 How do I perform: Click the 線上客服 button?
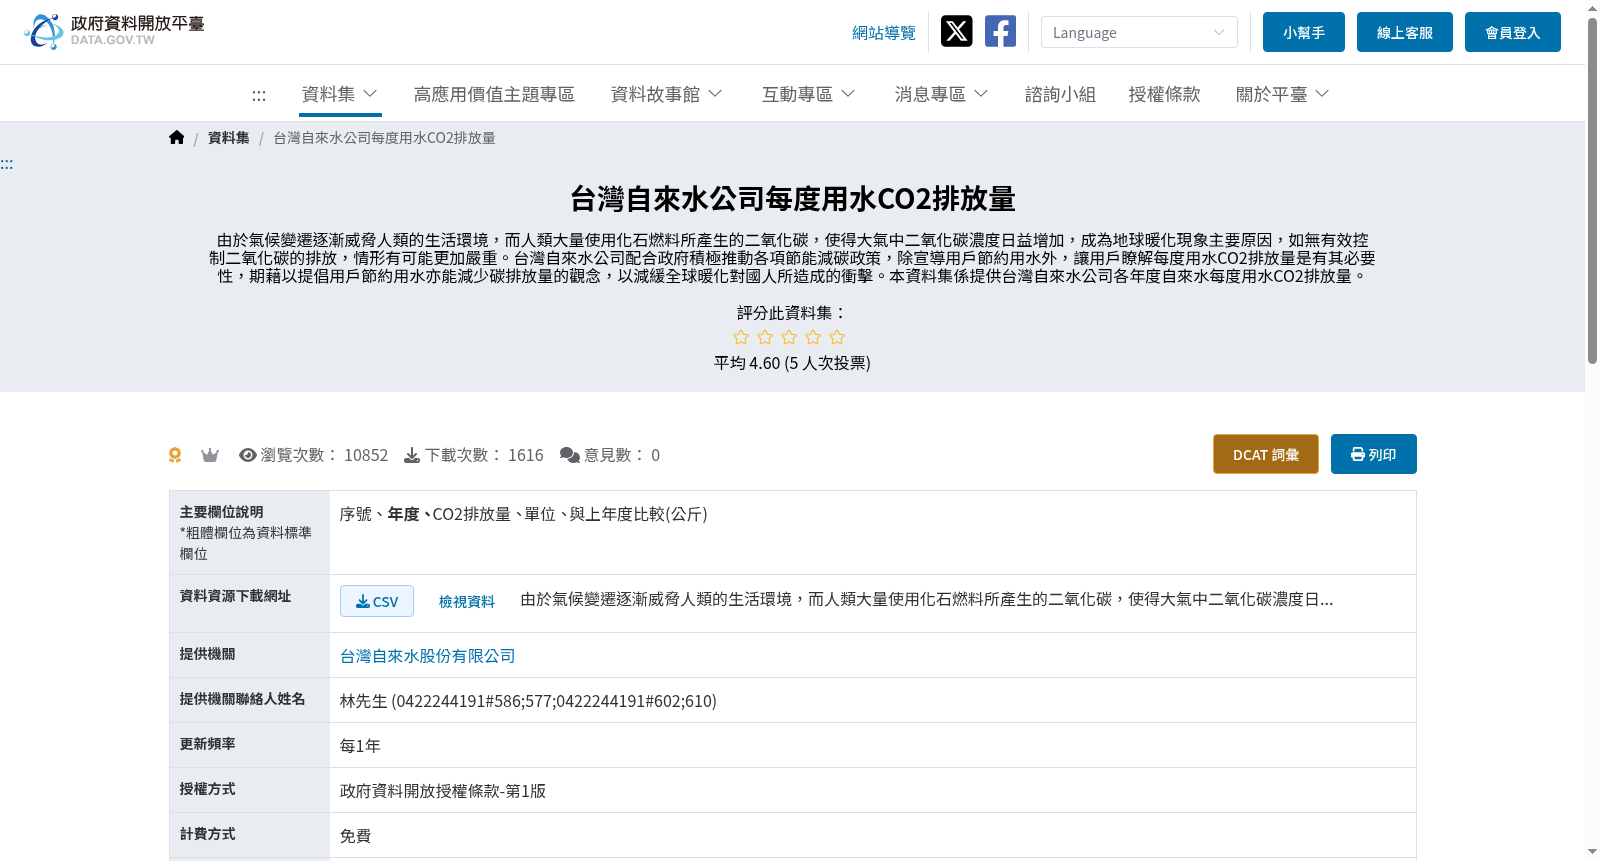pos(1405,32)
